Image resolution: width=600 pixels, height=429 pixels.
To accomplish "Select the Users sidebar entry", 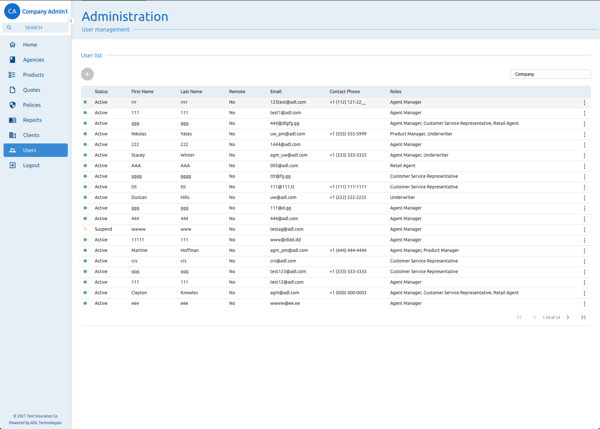I will 36,150.
